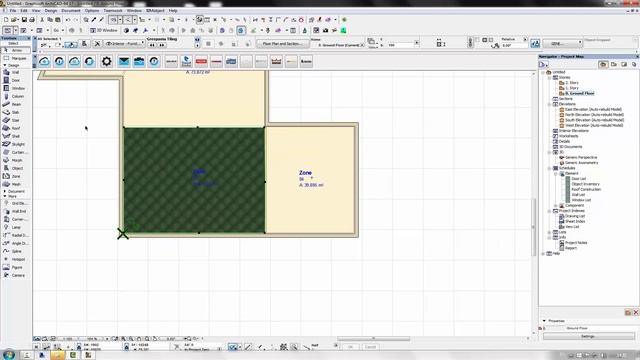This screenshot has width=640, height=360.
Task: Collapse the Elevations node in Navigator
Action: 549,104
